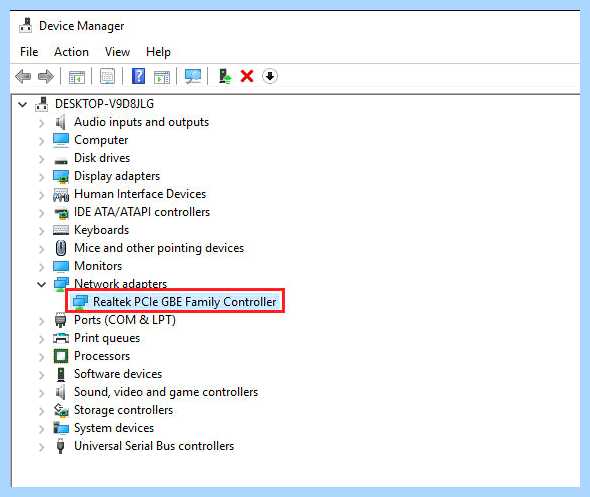Expand the Print queues category

click(41, 339)
